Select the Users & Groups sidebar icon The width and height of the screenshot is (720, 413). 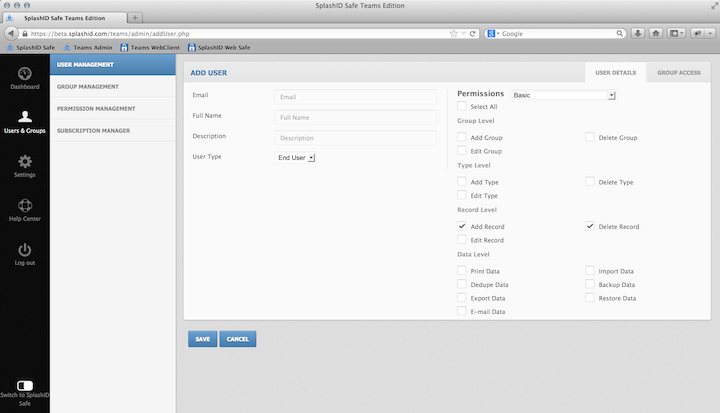25,116
